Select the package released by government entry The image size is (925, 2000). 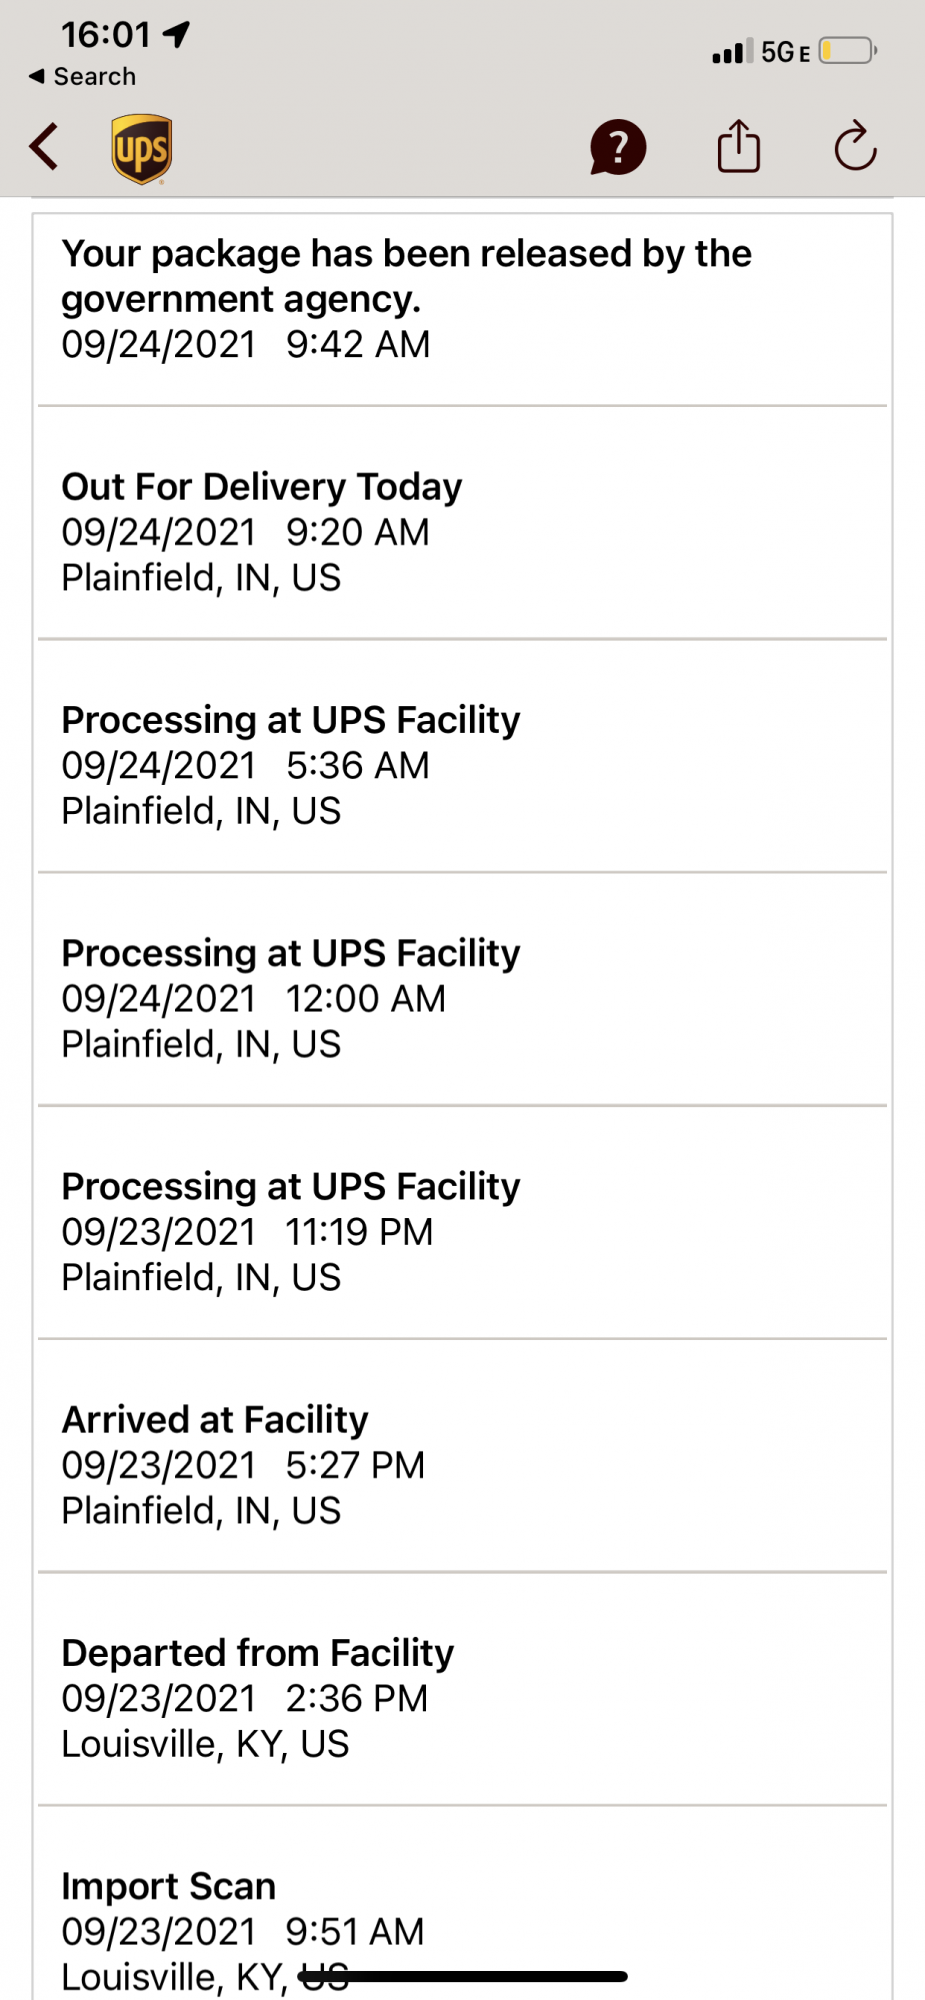click(462, 299)
